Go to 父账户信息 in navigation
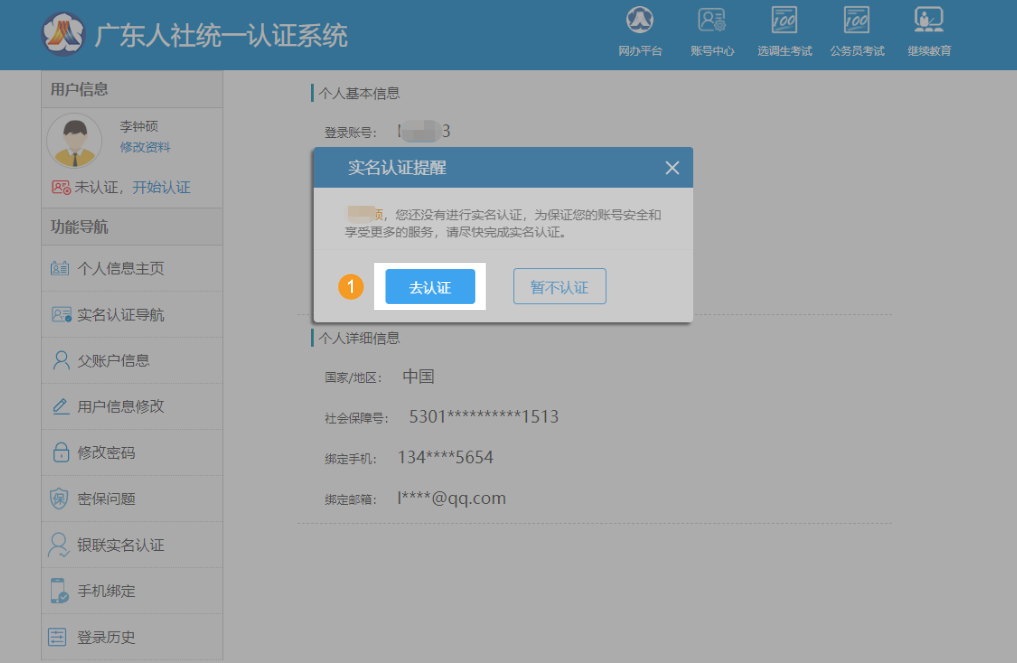This screenshot has width=1017, height=663. (113, 361)
